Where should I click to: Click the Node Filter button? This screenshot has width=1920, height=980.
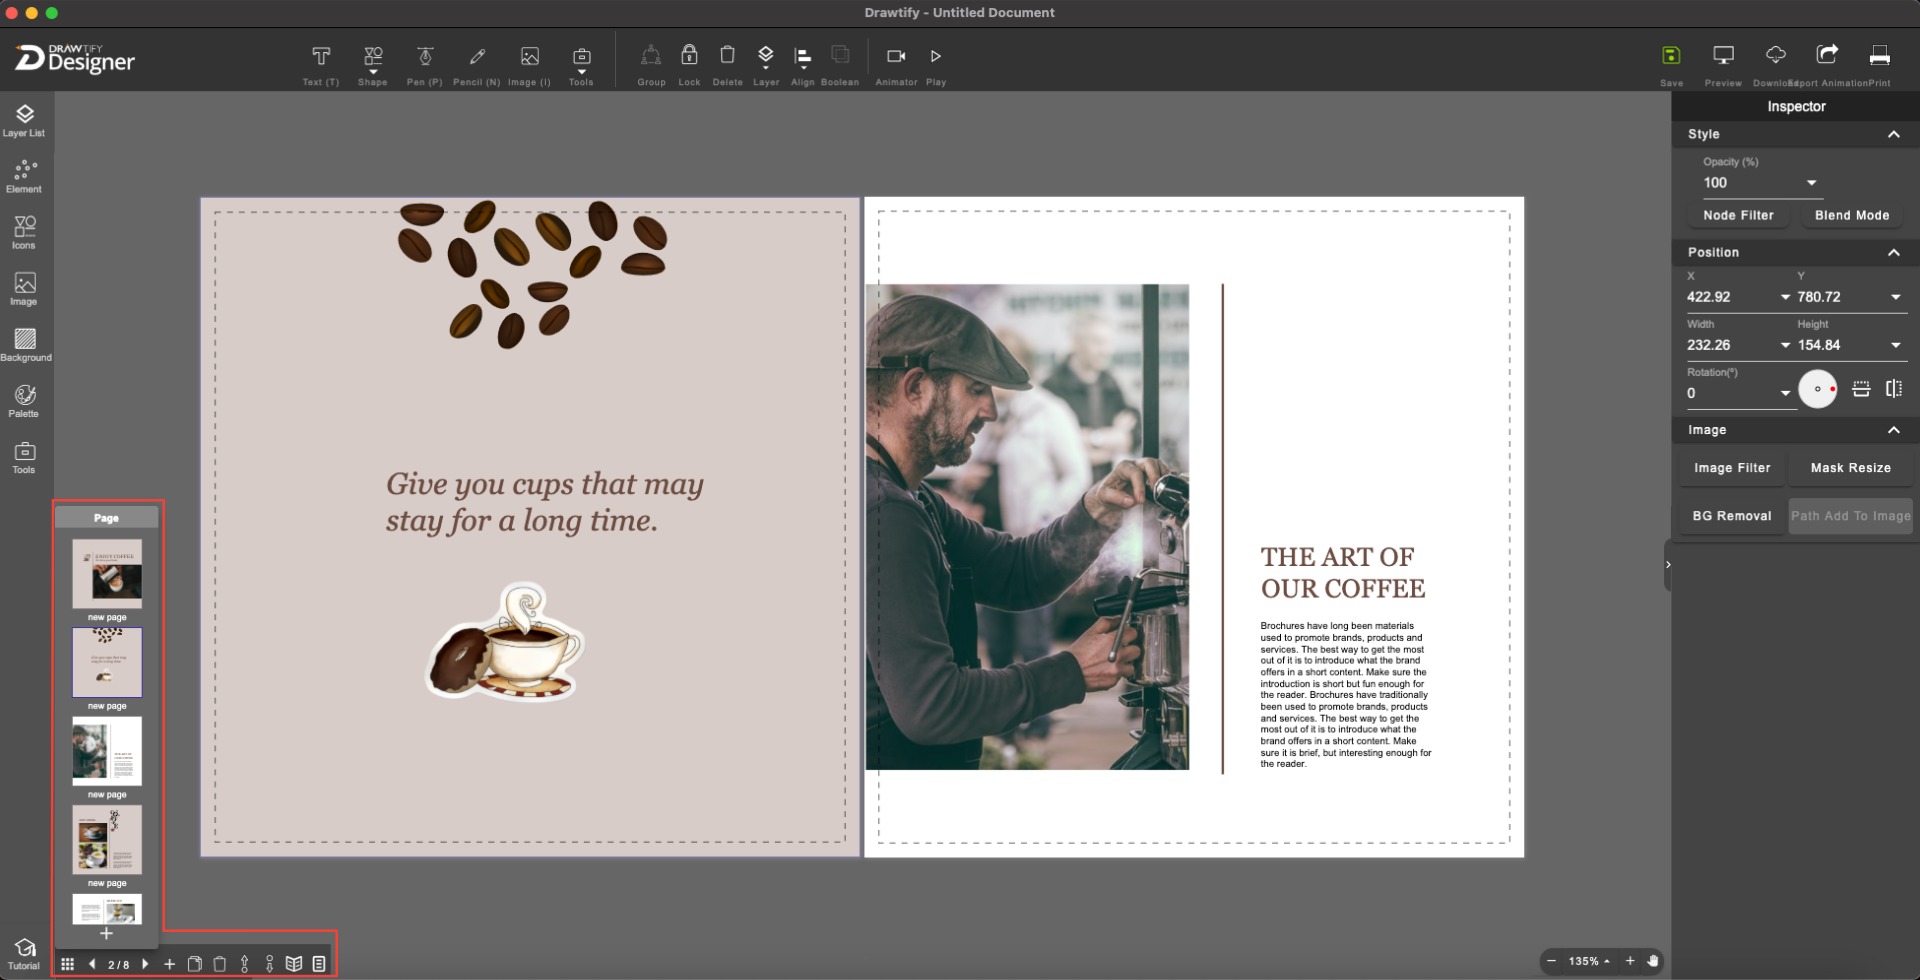coord(1738,215)
